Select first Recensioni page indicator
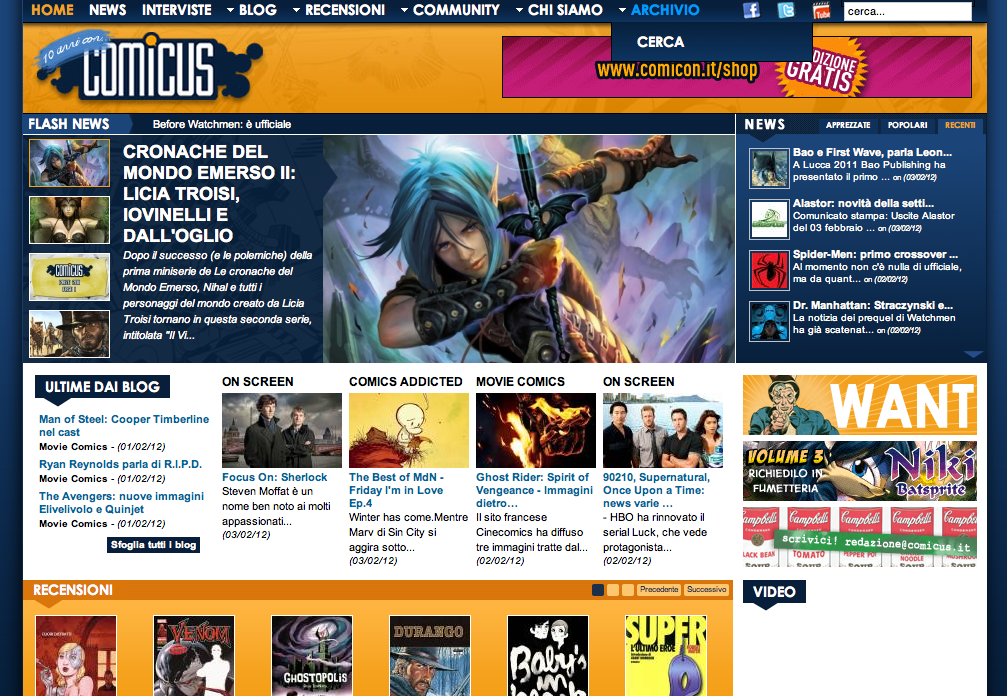1007x696 pixels. pos(598,590)
